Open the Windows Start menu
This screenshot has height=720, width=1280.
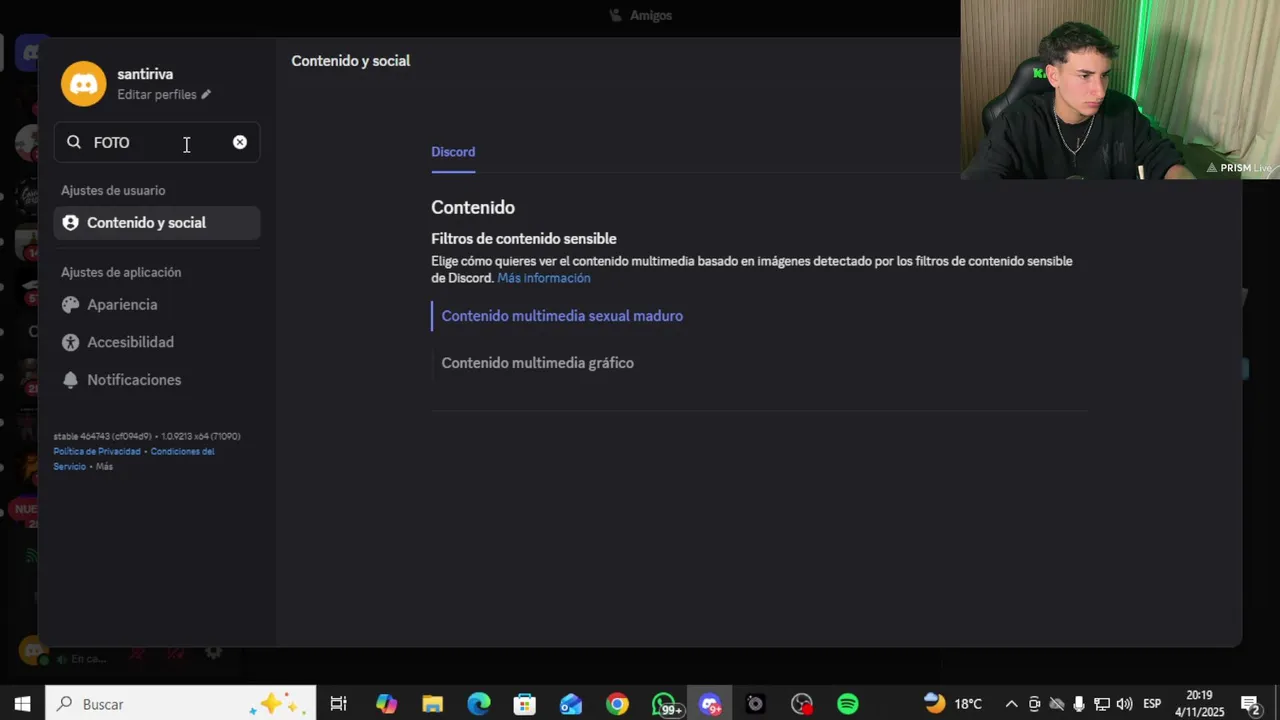(x=22, y=704)
